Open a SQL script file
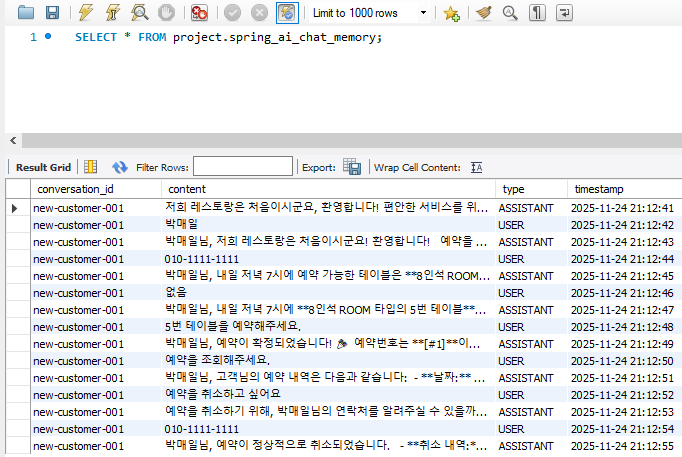The height and width of the screenshot is (457, 682). pyautogui.click(x=26, y=13)
